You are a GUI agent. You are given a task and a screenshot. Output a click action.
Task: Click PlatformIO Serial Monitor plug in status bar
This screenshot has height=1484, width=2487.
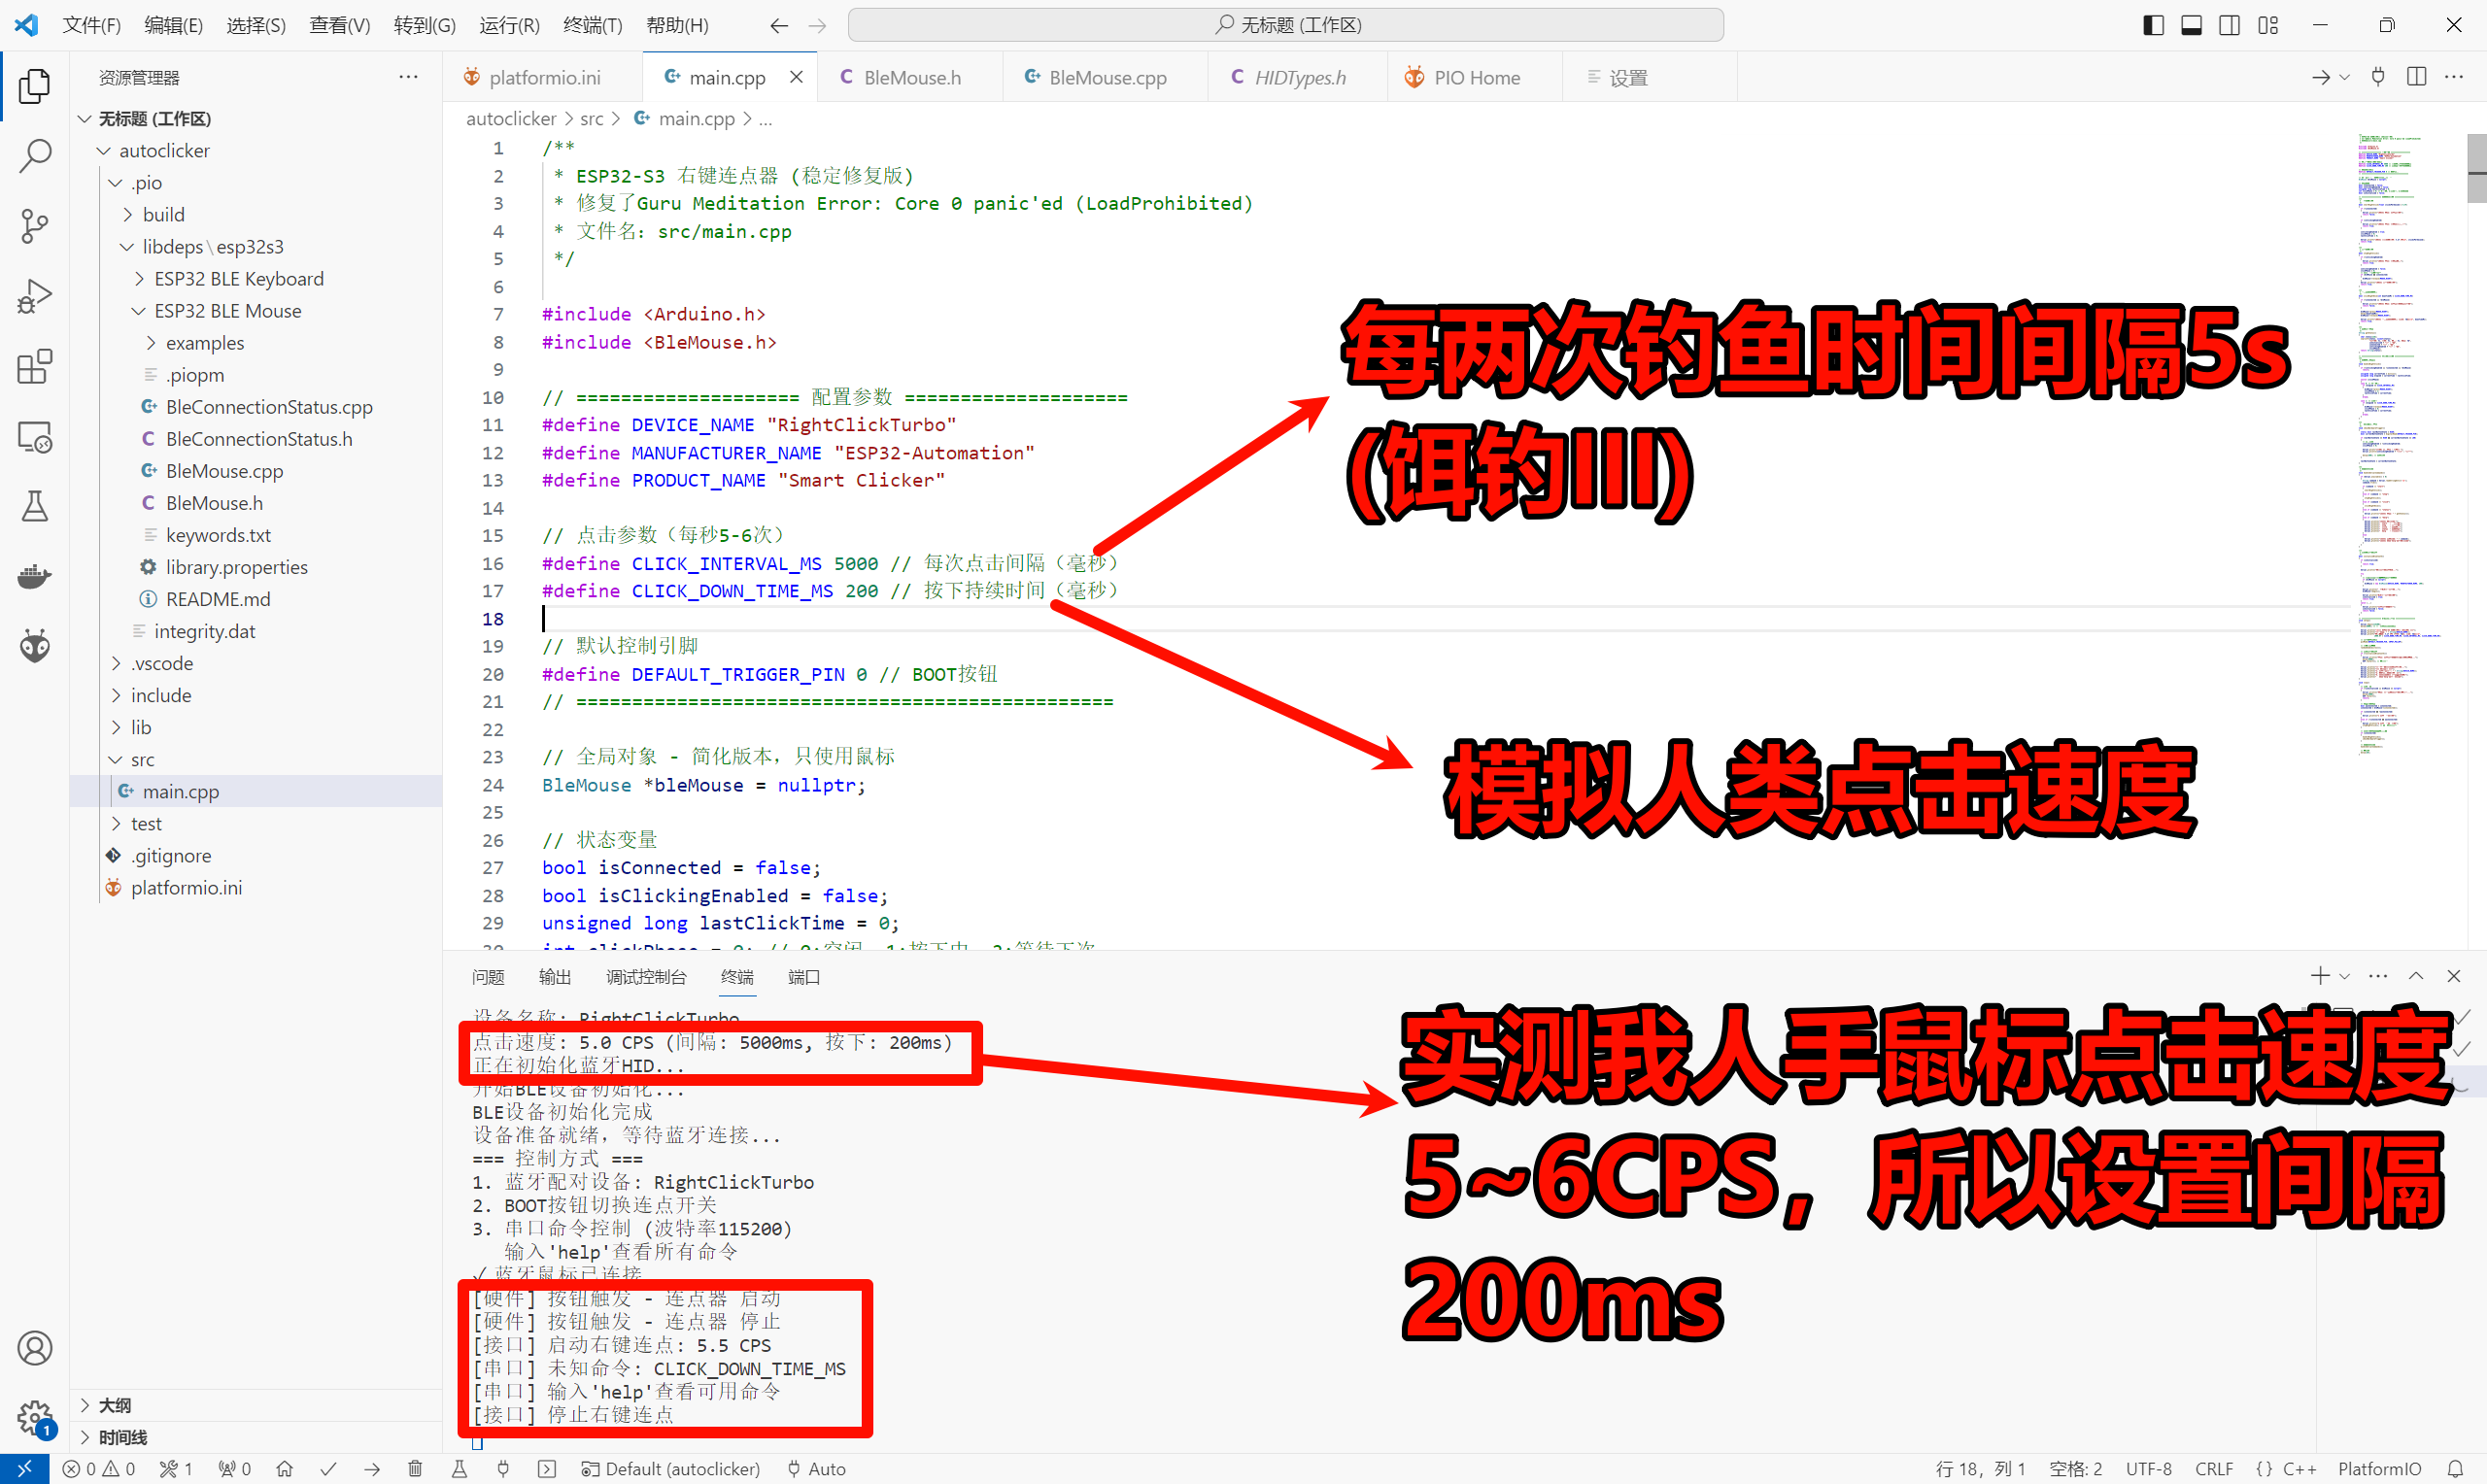click(x=503, y=1469)
